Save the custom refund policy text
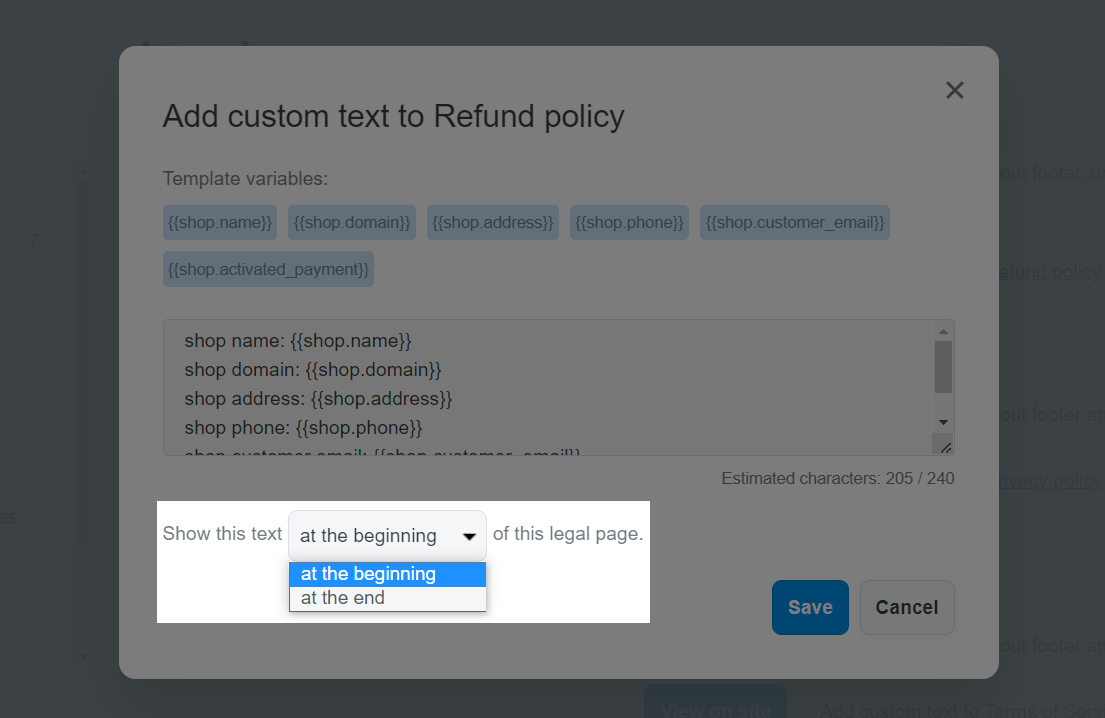Screen dimensions: 1105x718 click(810, 607)
